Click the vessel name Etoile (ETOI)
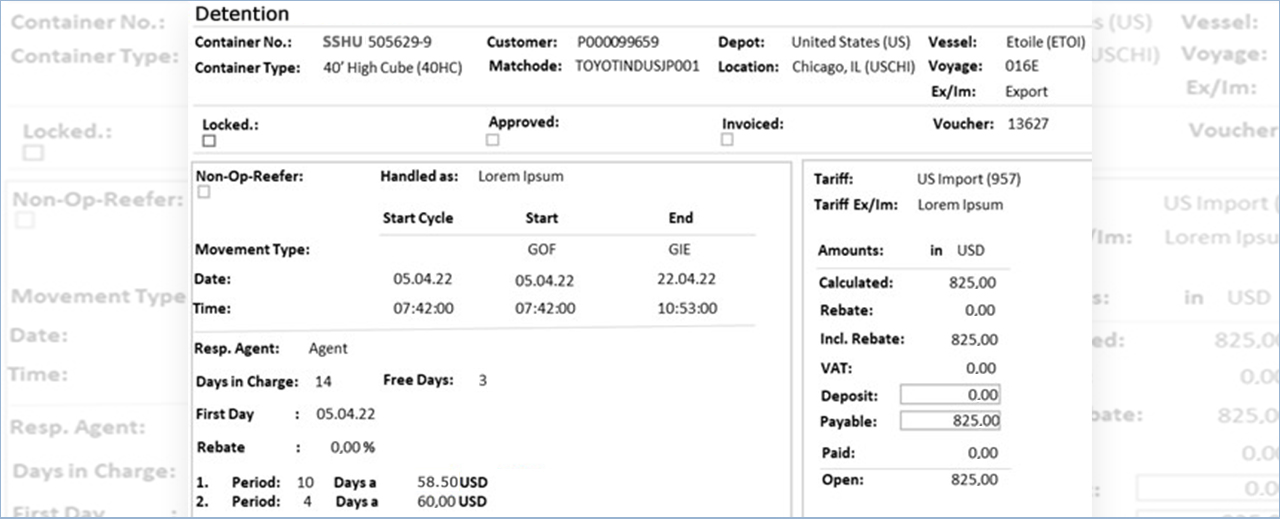Screen dimensions: 1280x519 point(1045,43)
